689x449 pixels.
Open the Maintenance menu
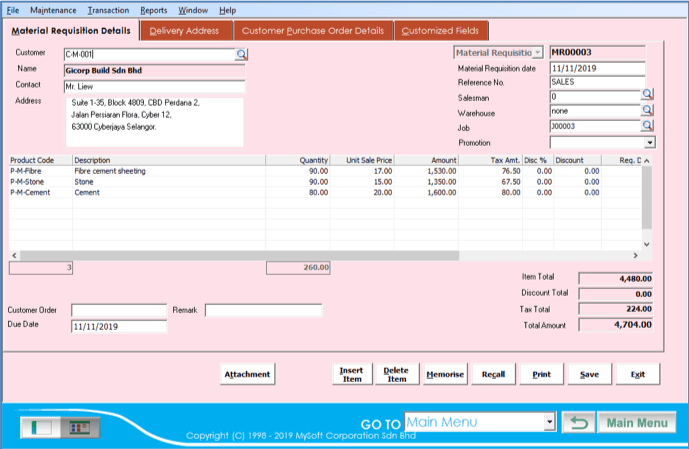(x=53, y=10)
